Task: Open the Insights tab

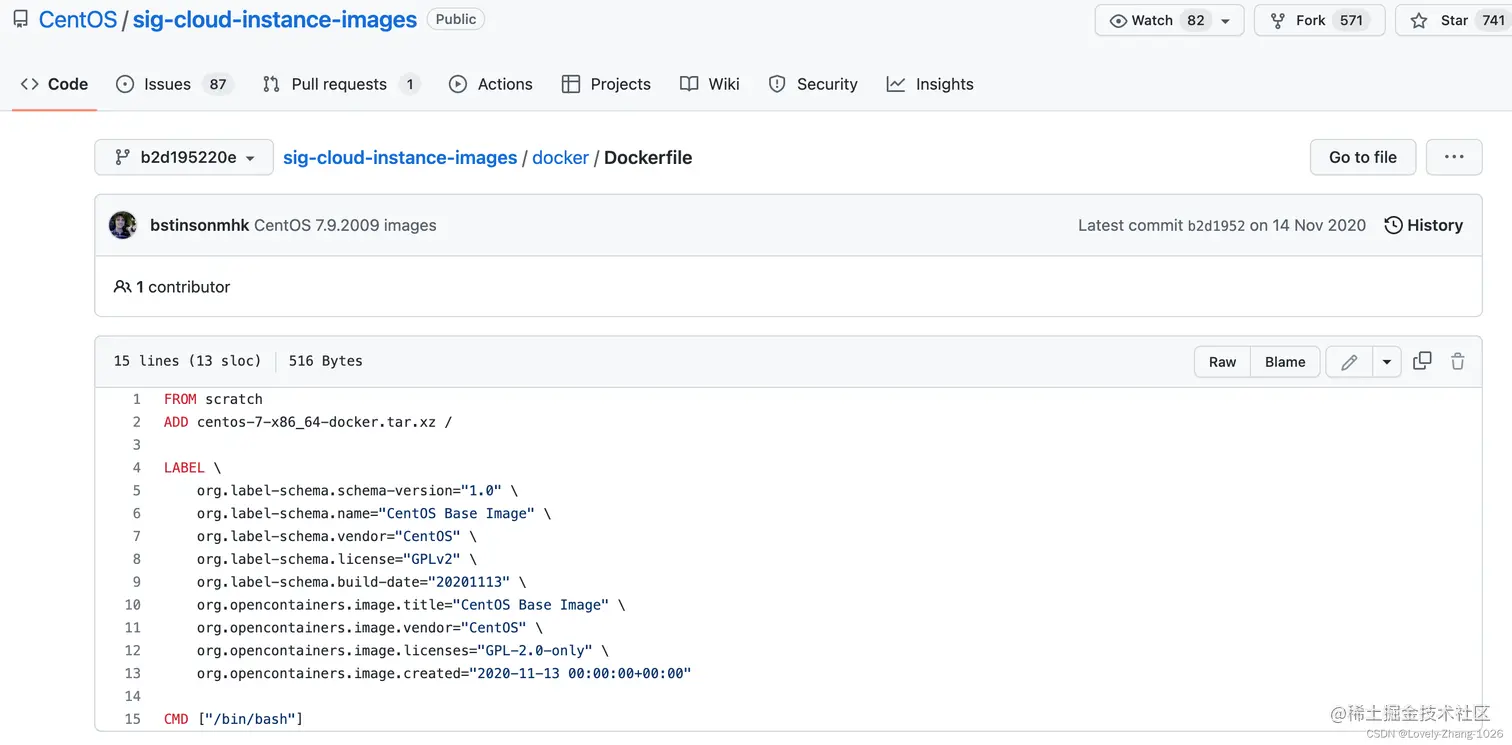Action: coord(930,84)
